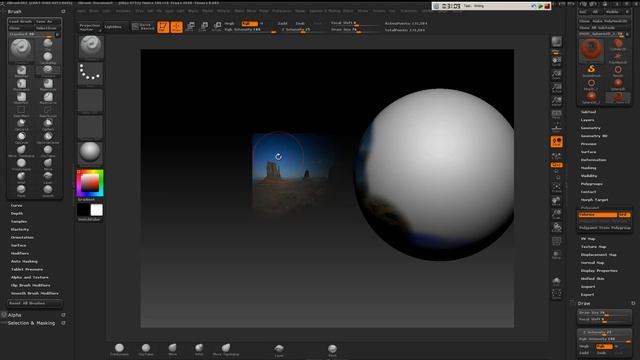
Task: Pick the ClayTubes brush in bottom shelf
Action: (146, 349)
